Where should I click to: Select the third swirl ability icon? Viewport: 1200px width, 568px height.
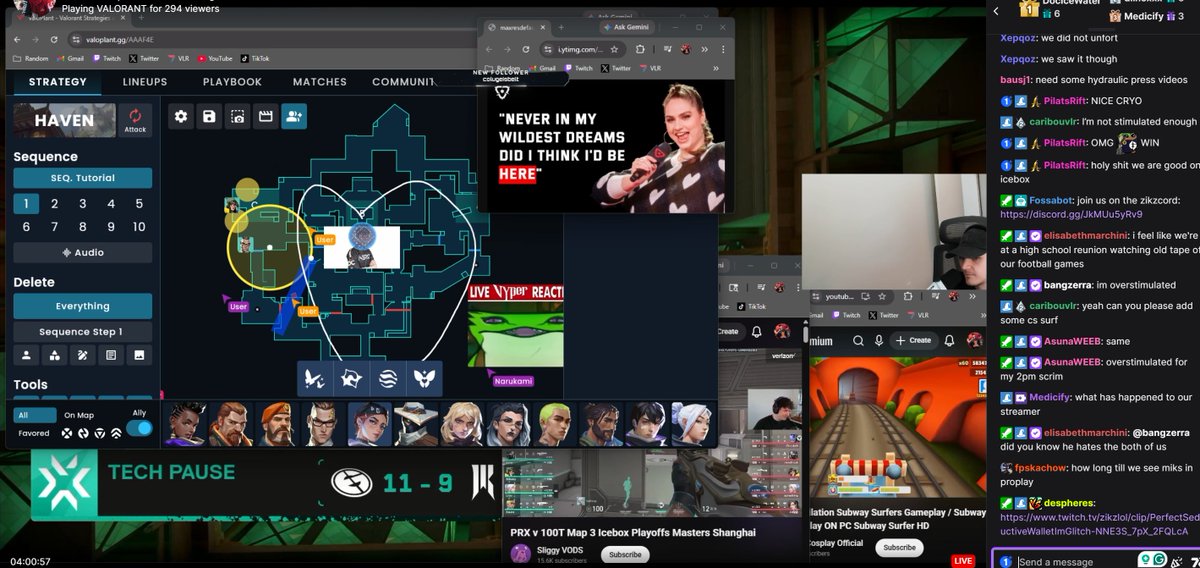(387, 379)
